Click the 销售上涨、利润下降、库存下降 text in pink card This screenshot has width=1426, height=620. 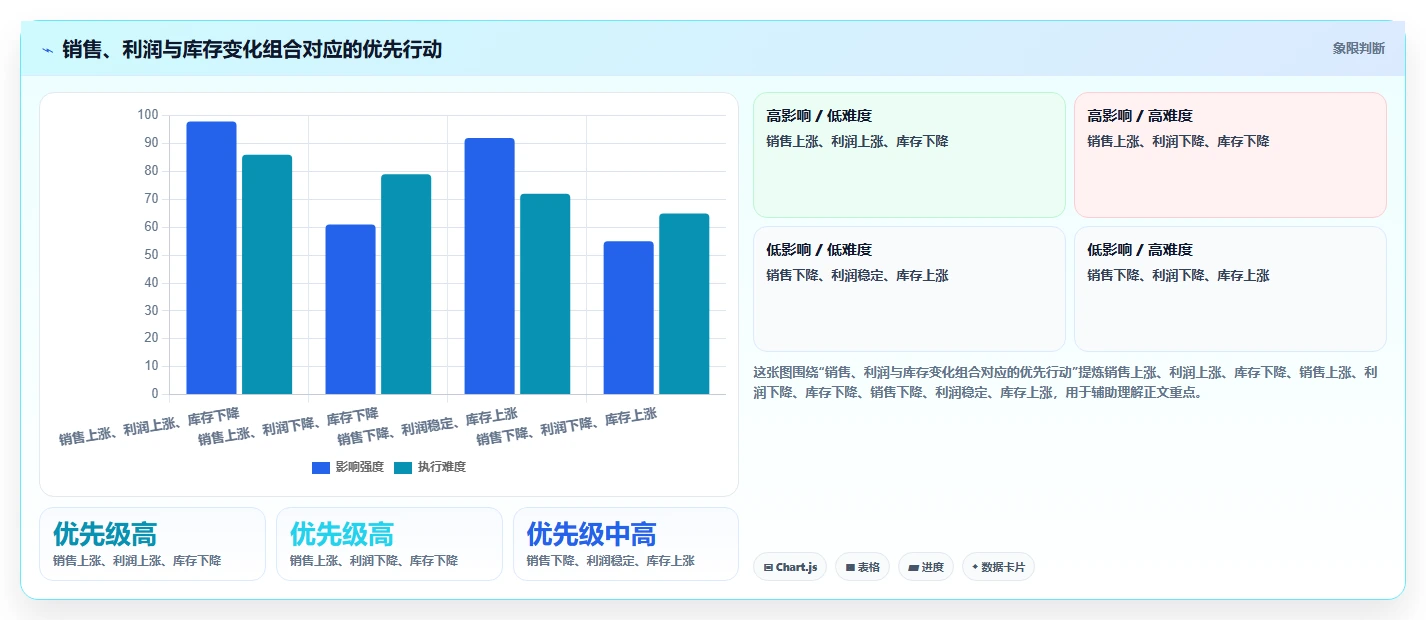(x=1178, y=142)
